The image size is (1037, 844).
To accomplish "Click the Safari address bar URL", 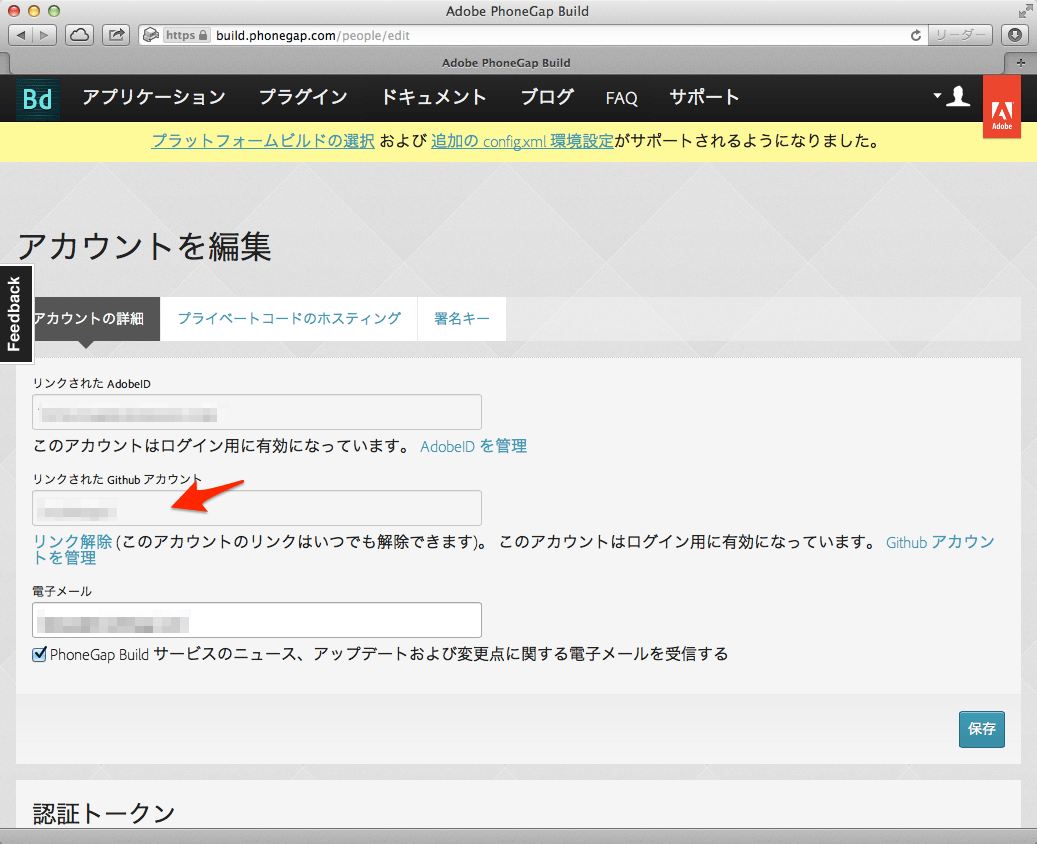I will pos(313,35).
